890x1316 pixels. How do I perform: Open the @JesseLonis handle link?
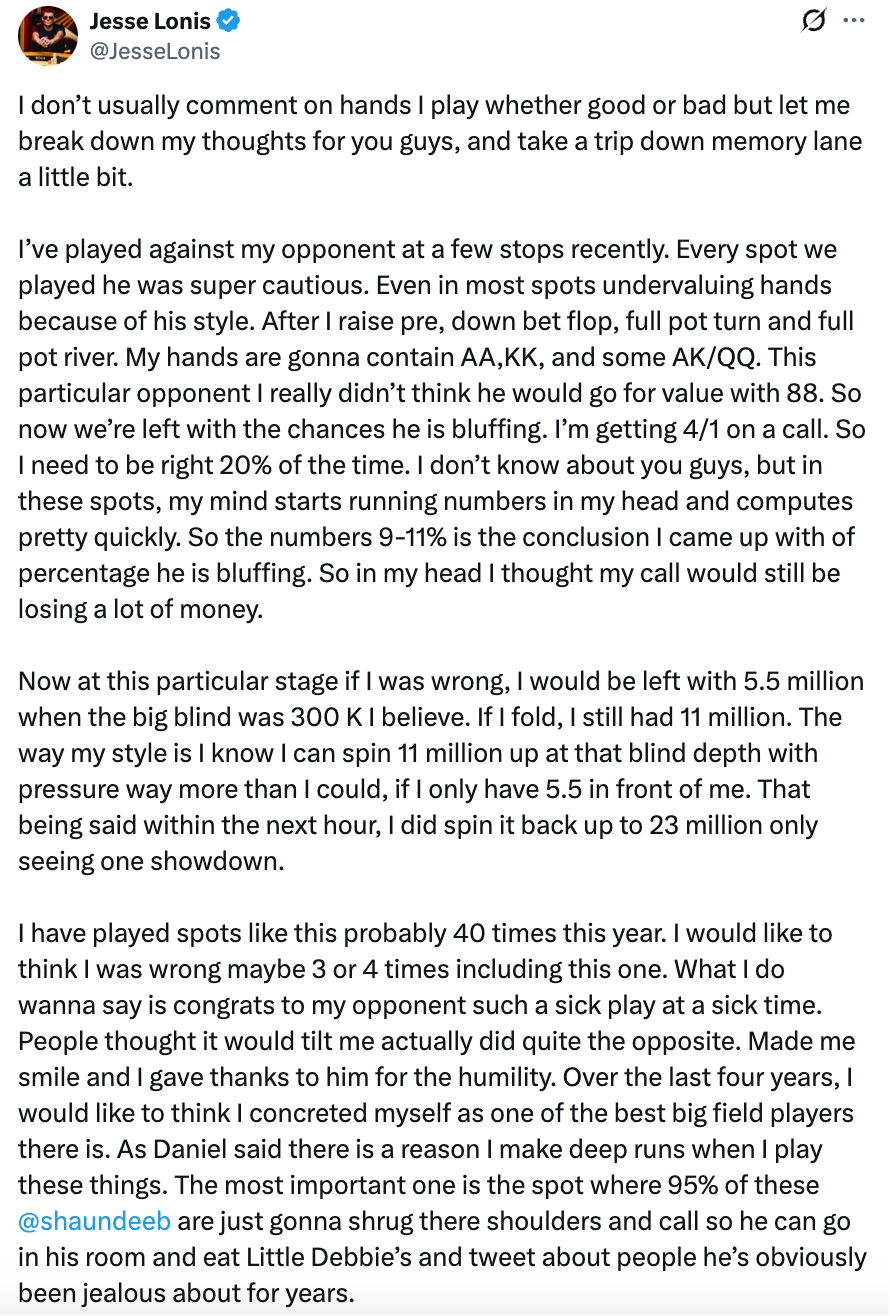(154, 50)
